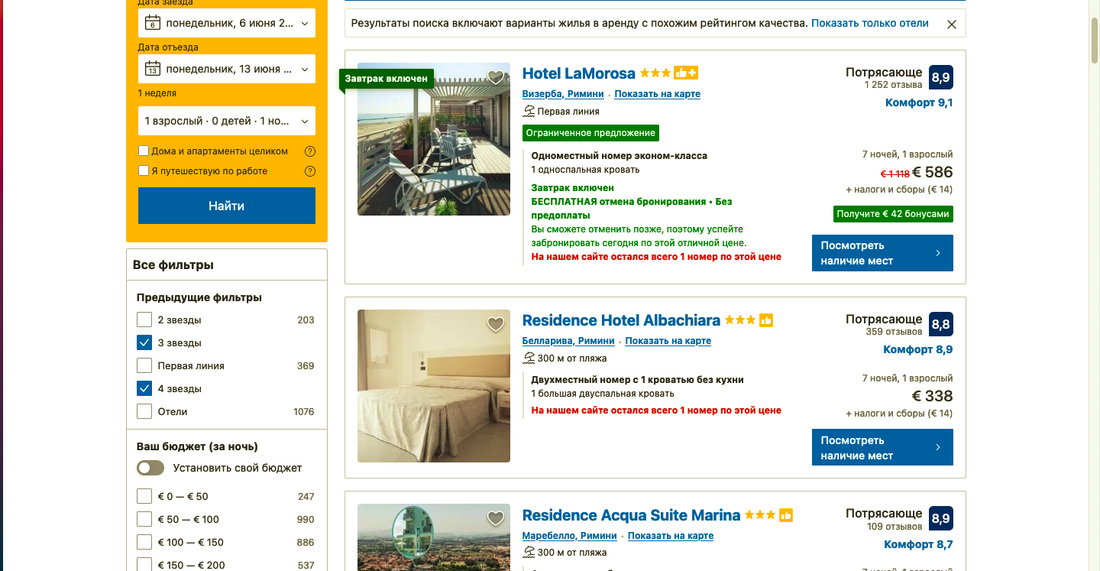Open the help icon beside whole homes option
The width and height of the screenshot is (1100, 571).
tap(310, 151)
